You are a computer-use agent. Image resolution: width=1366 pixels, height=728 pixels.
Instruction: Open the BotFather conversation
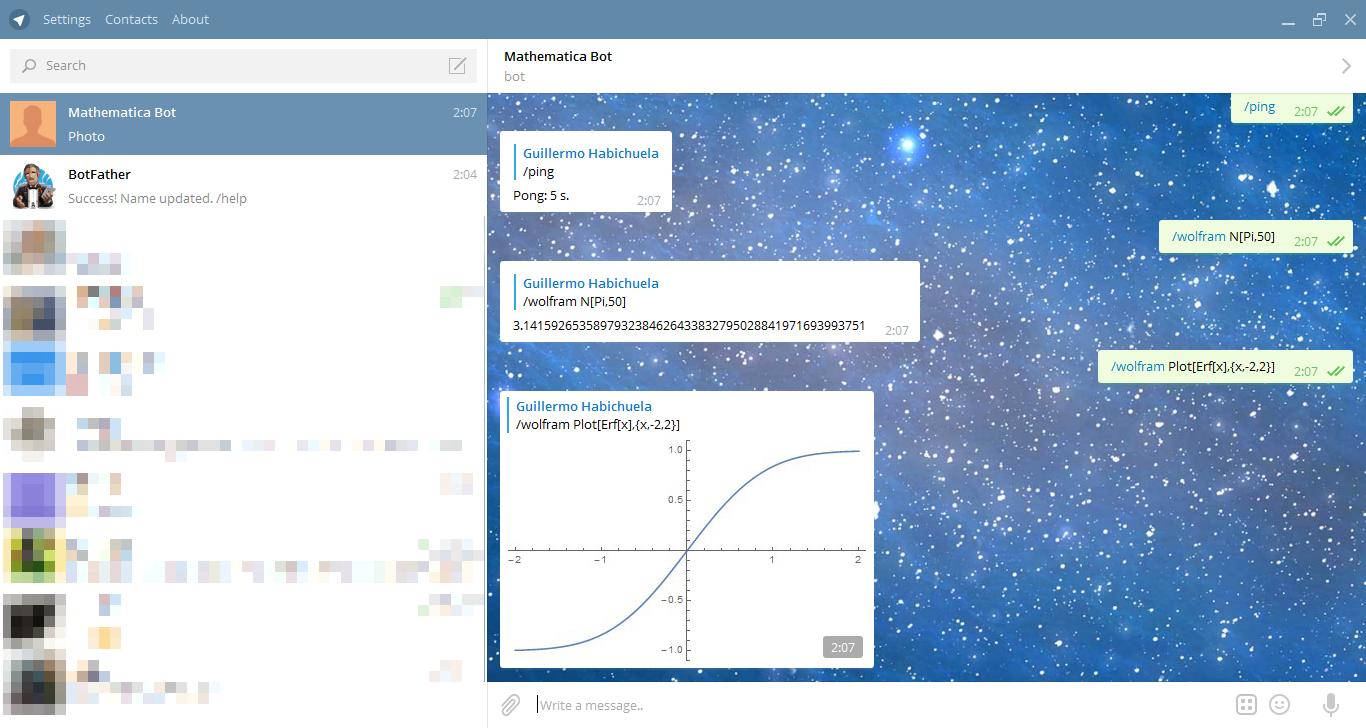click(243, 186)
